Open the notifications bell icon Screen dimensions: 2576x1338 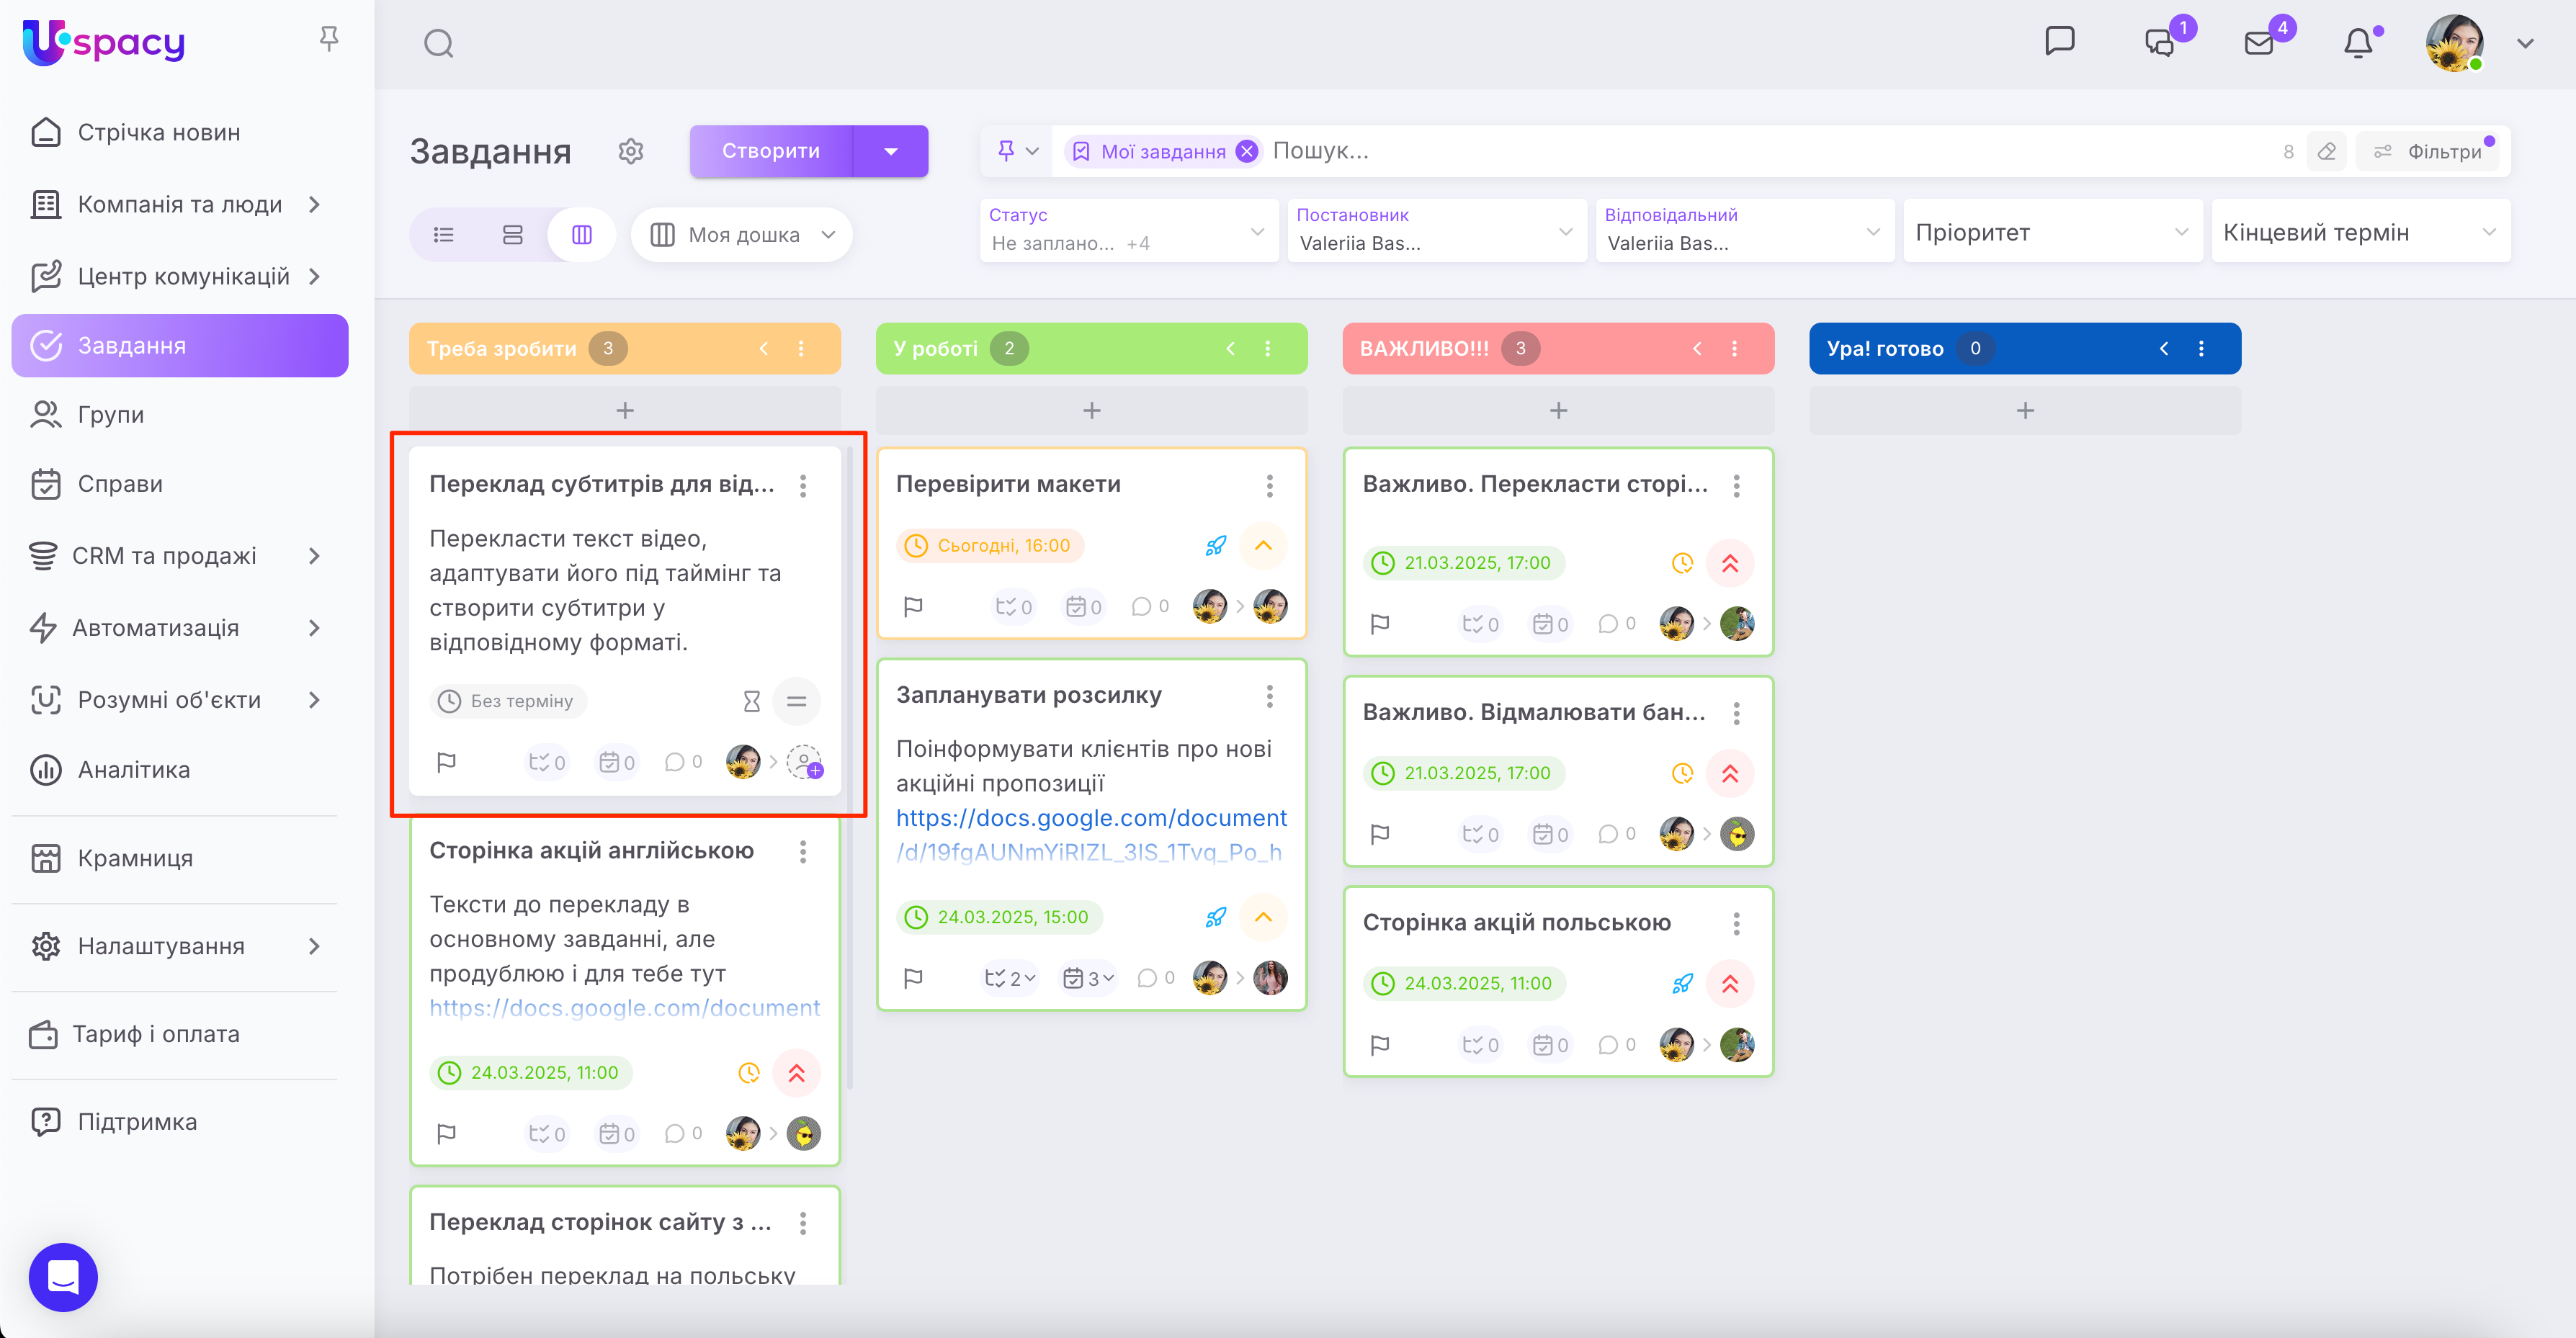2357,43
